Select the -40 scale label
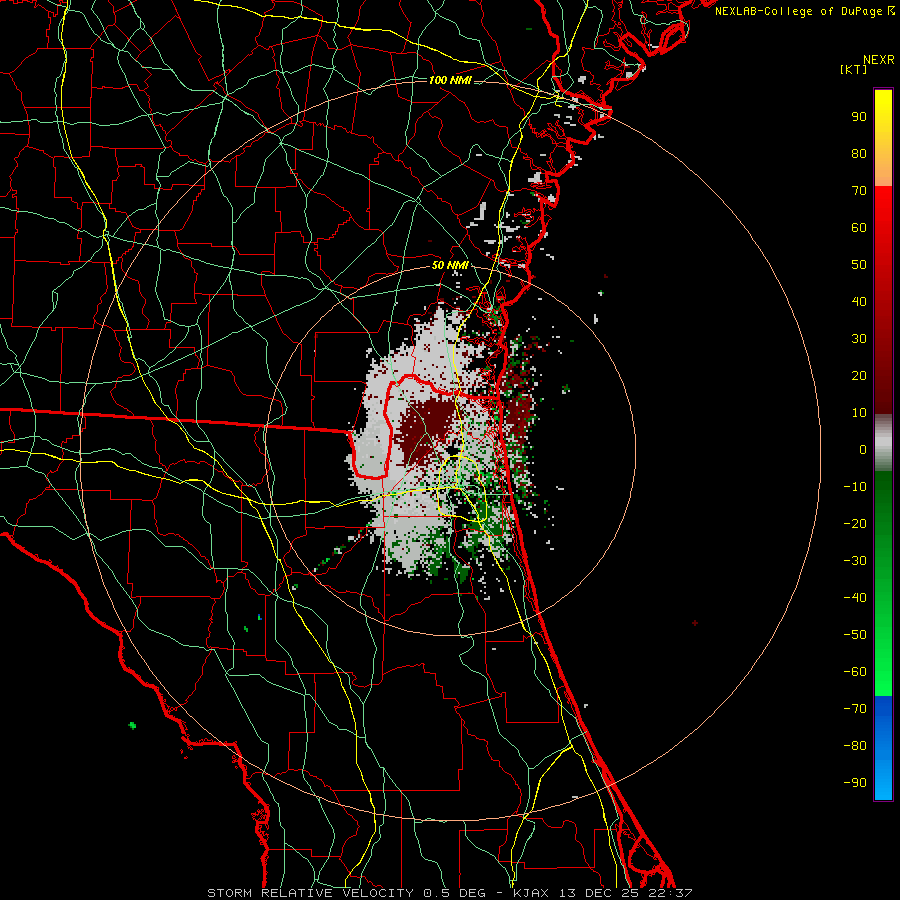 (855, 598)
